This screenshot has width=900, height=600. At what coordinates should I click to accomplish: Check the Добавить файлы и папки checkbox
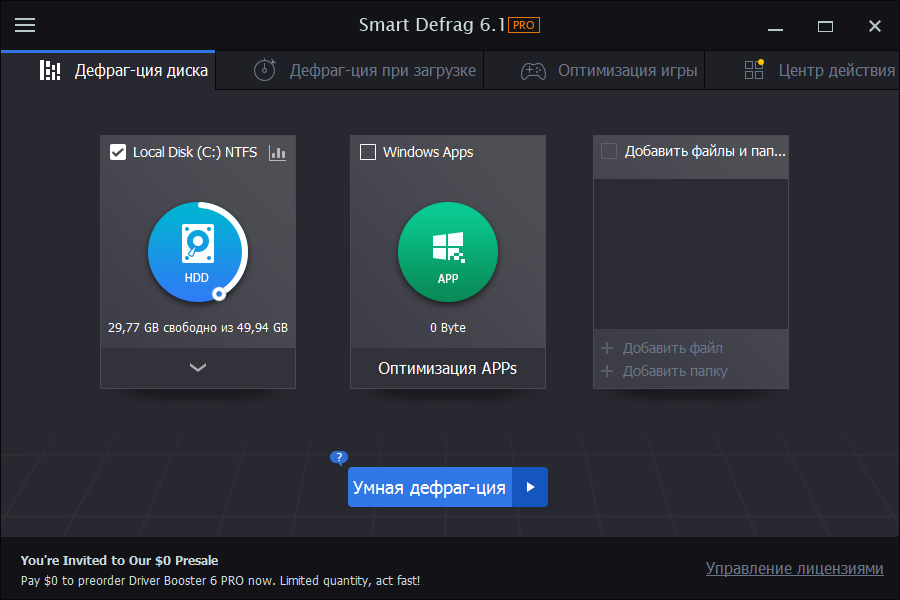point(608,150)
